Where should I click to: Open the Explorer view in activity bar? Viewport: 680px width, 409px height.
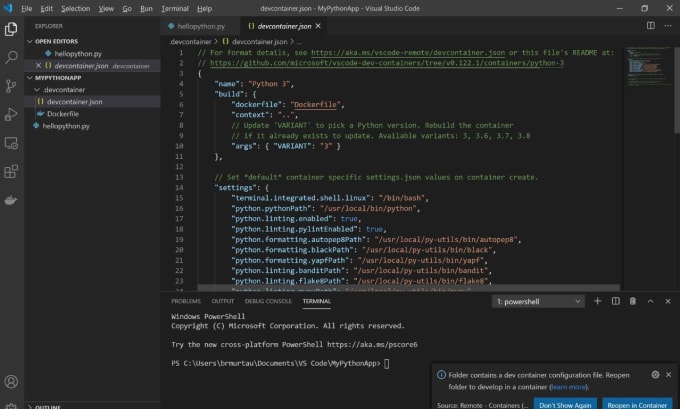[11, 29]
